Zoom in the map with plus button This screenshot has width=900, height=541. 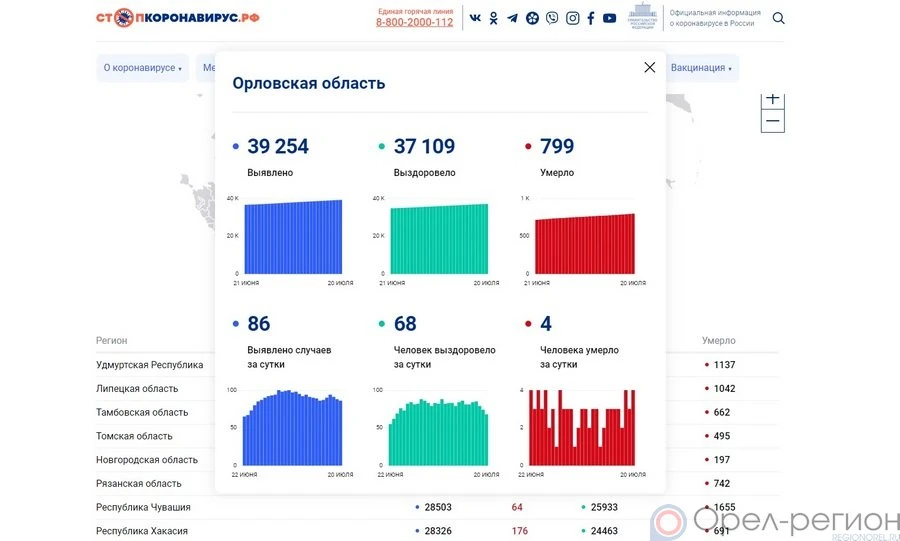pyautogui.click(x=773, y=99)
